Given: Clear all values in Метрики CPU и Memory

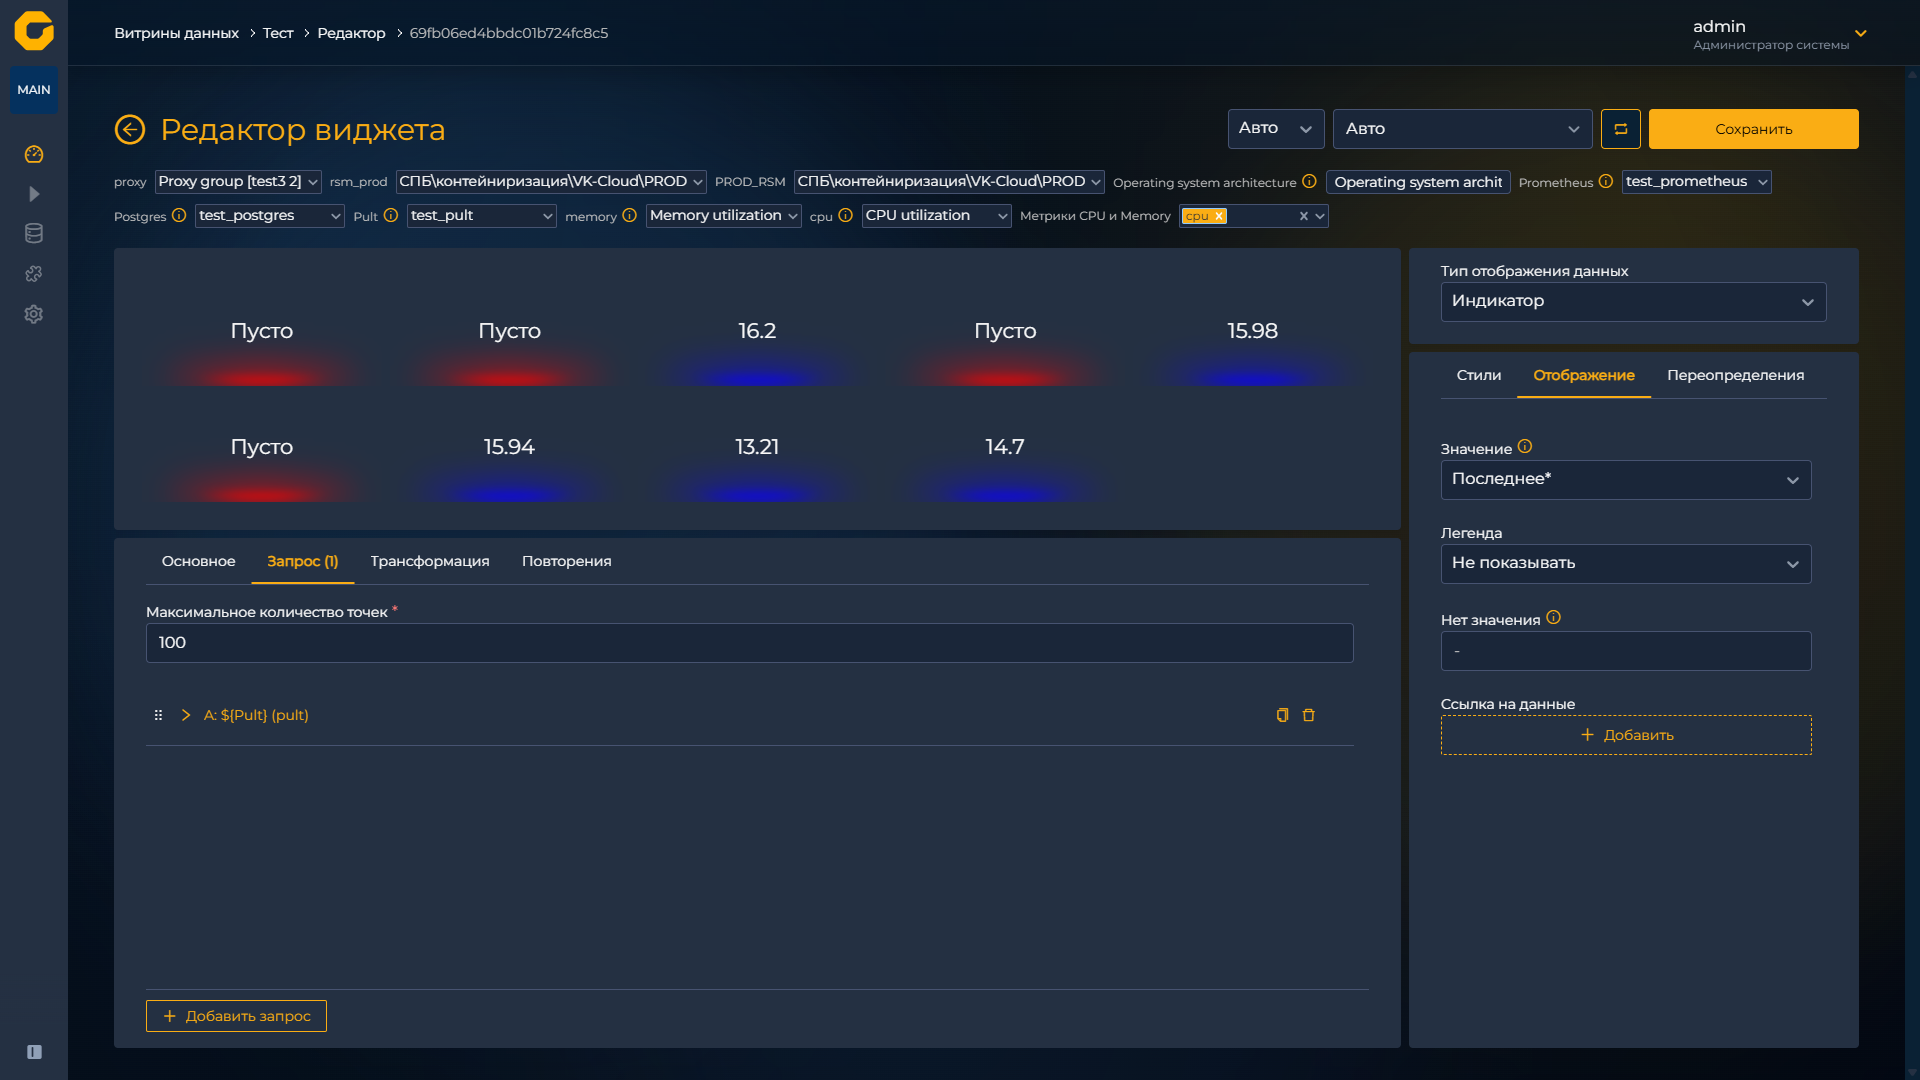Looking at the screenshot, I should 1303,216.
